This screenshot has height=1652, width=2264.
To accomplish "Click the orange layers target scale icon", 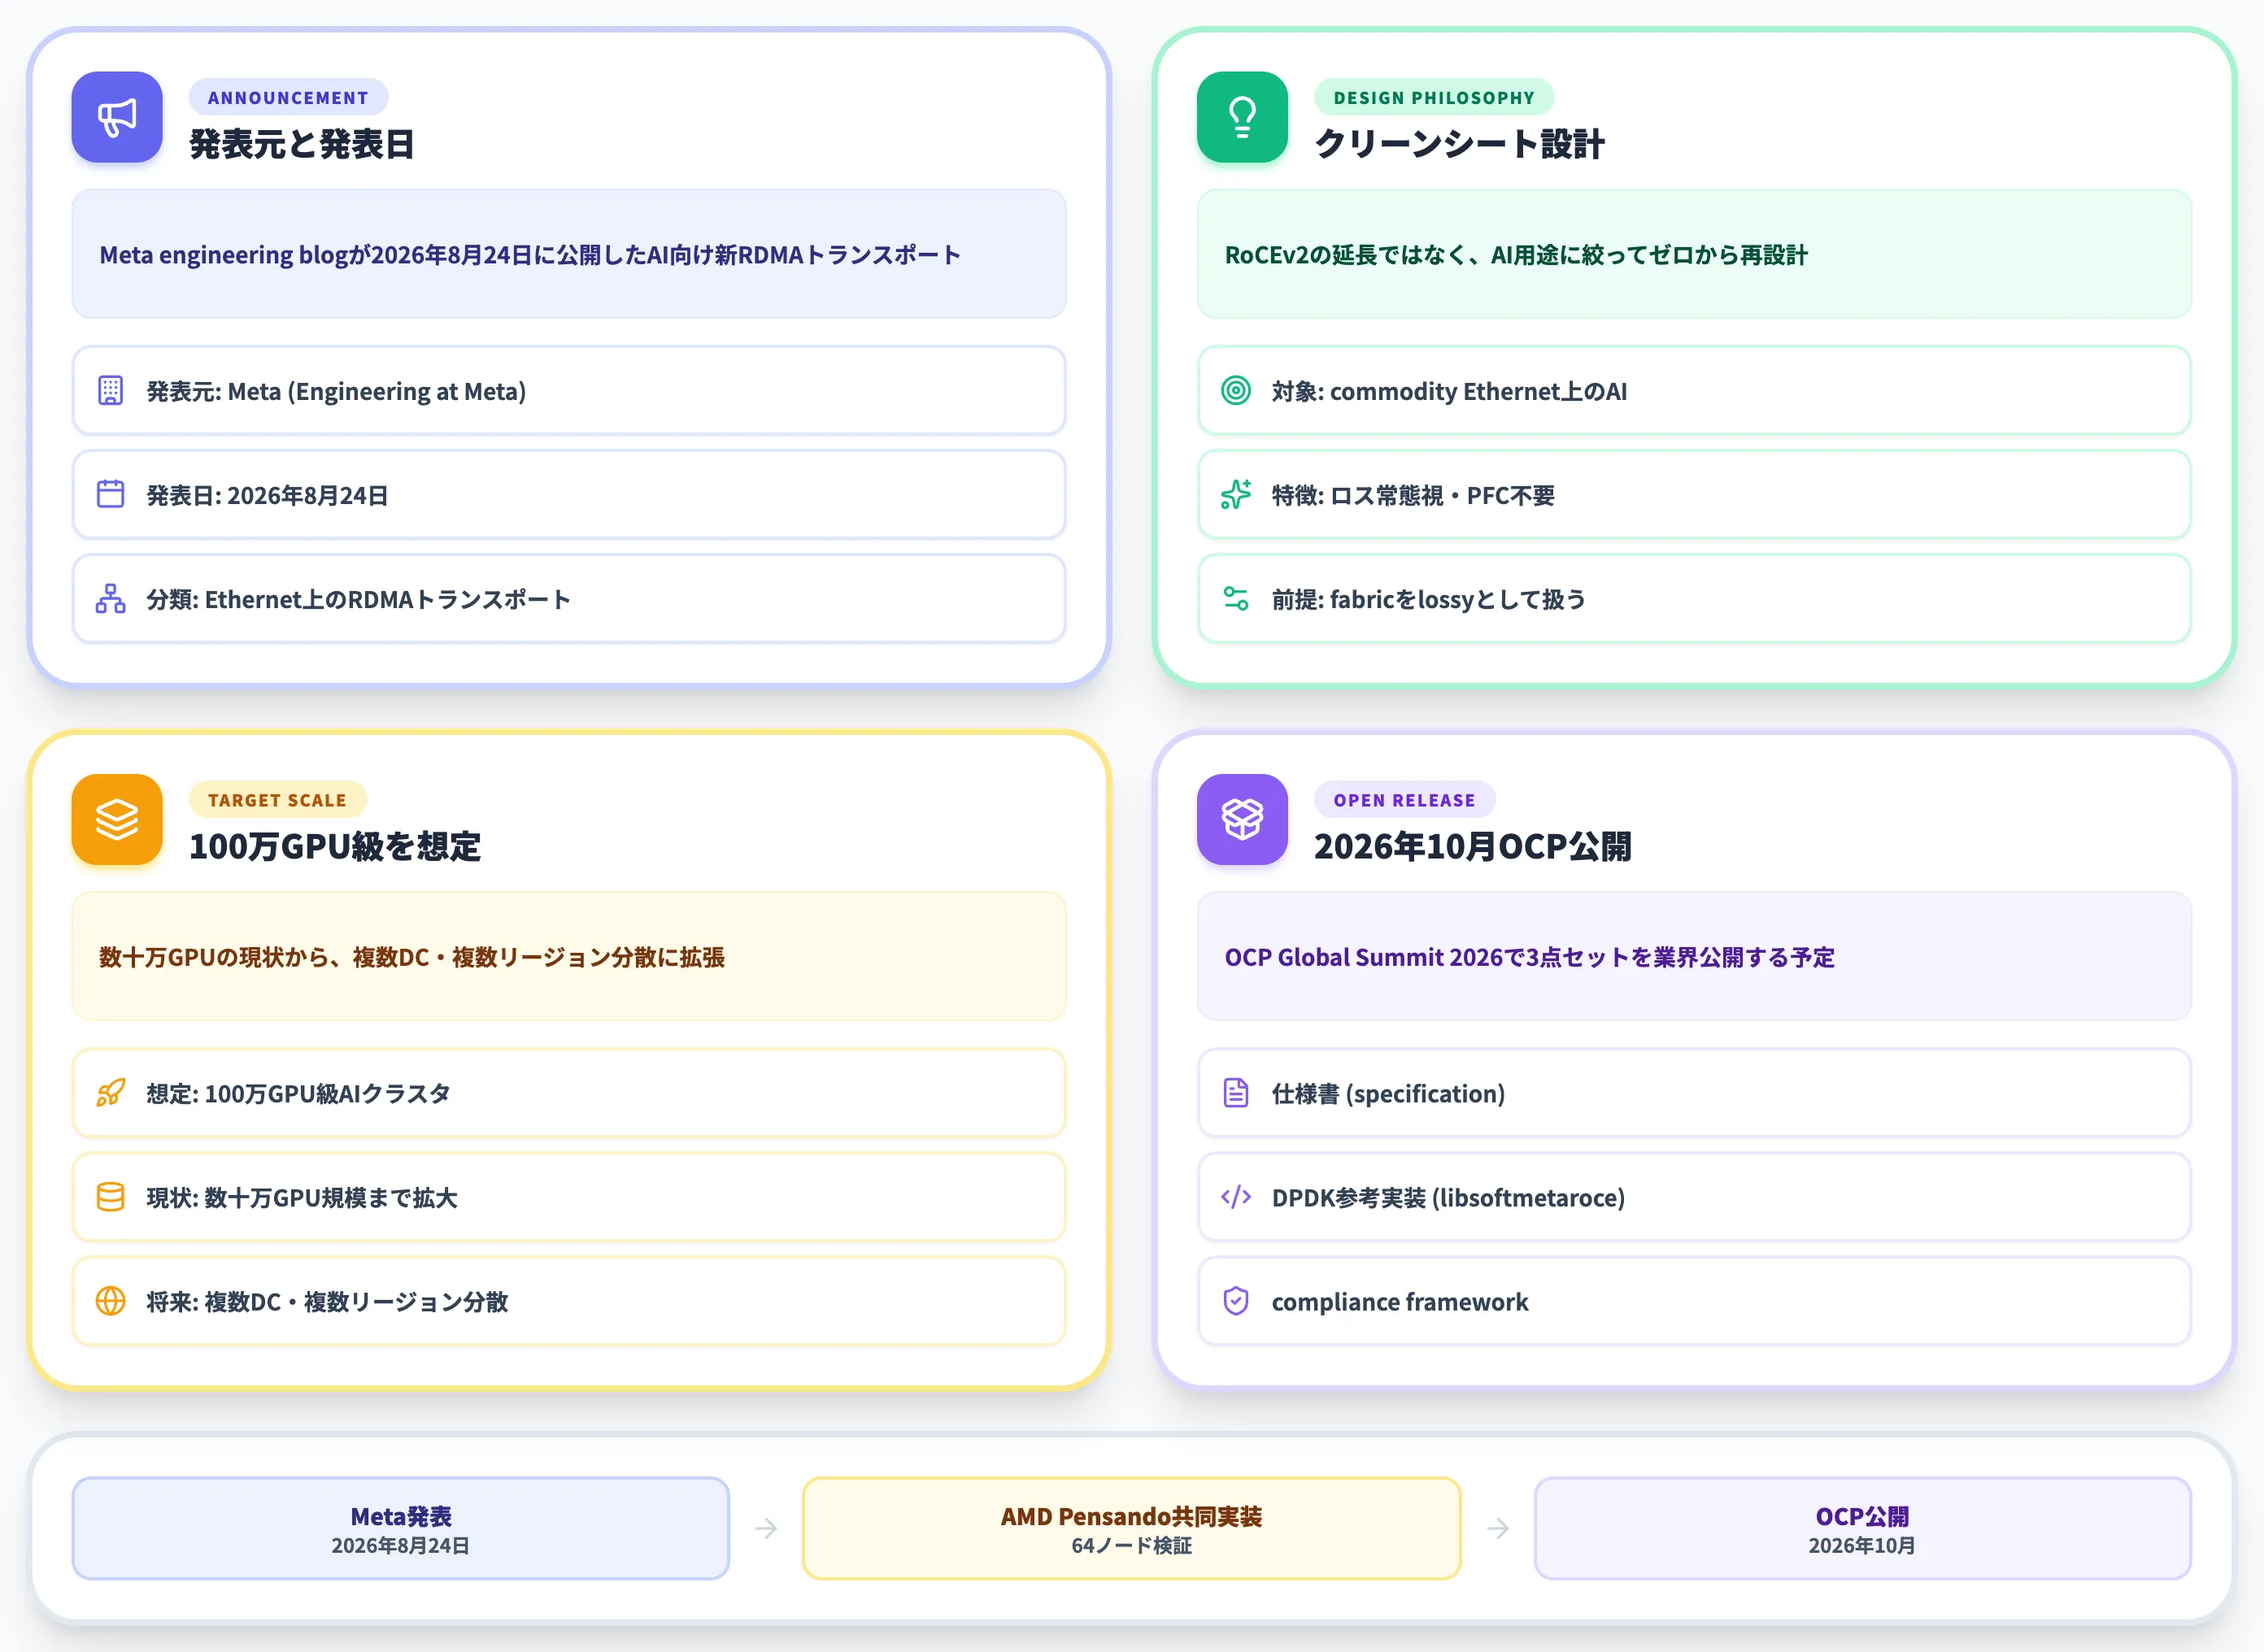I will pos(117,819).
